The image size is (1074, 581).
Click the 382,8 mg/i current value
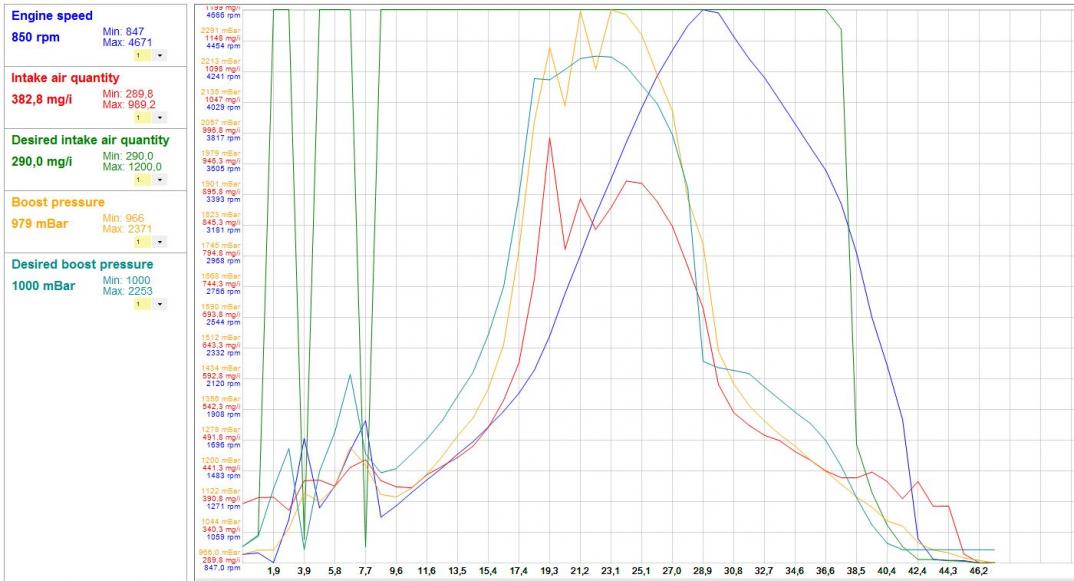(42, 99)
